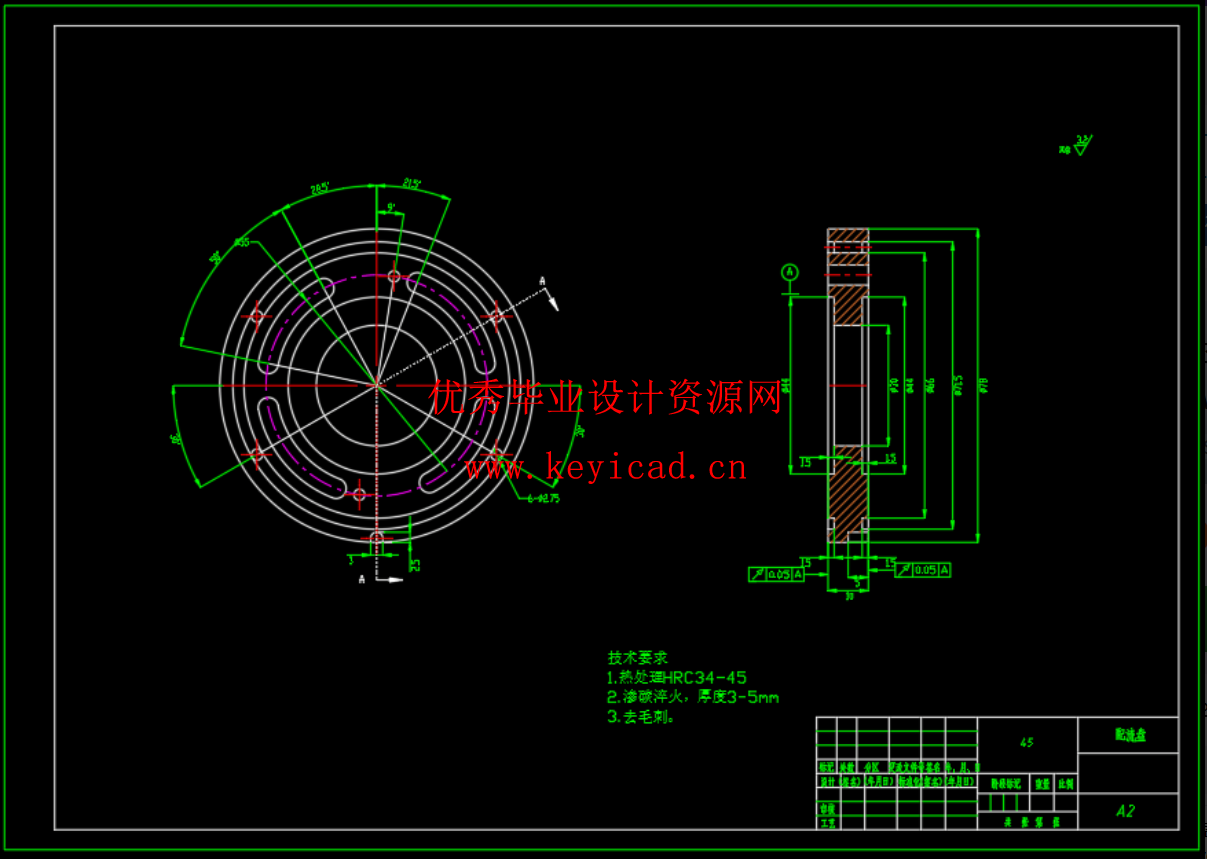Click the 9° angle dimension

click(x=391, y=208)
